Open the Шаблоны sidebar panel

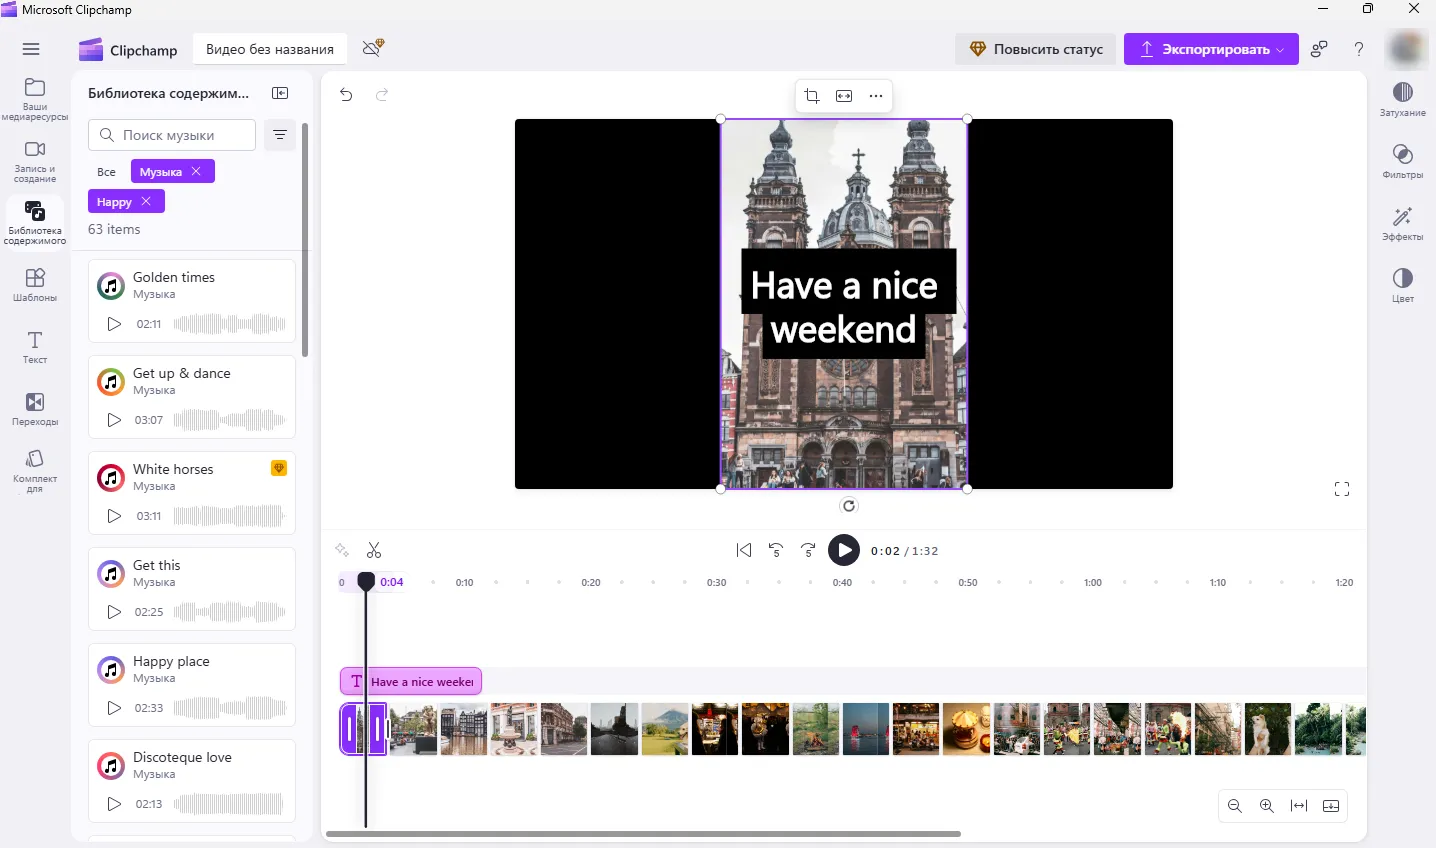coord(34,285)
